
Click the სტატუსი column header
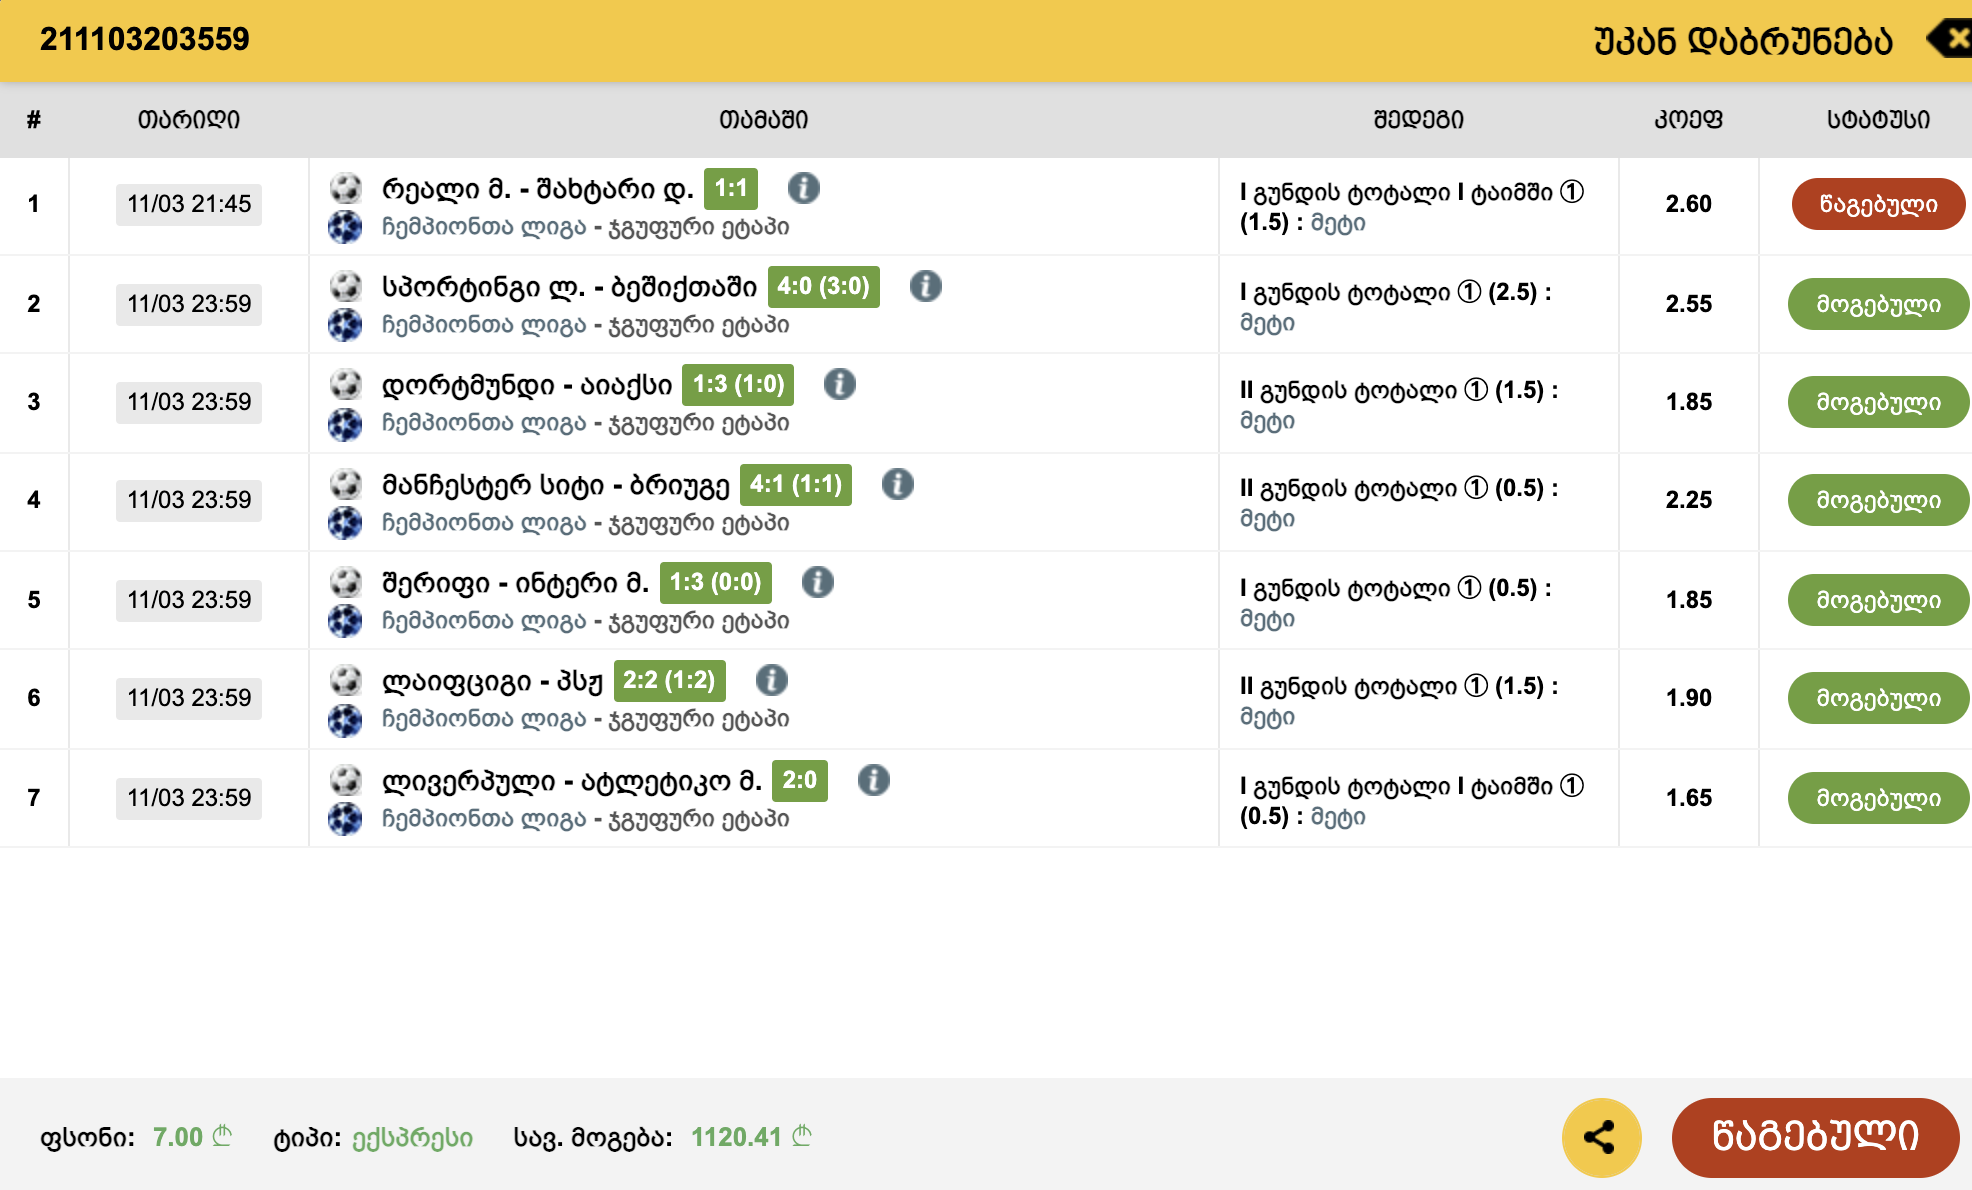coord(1877,120)
